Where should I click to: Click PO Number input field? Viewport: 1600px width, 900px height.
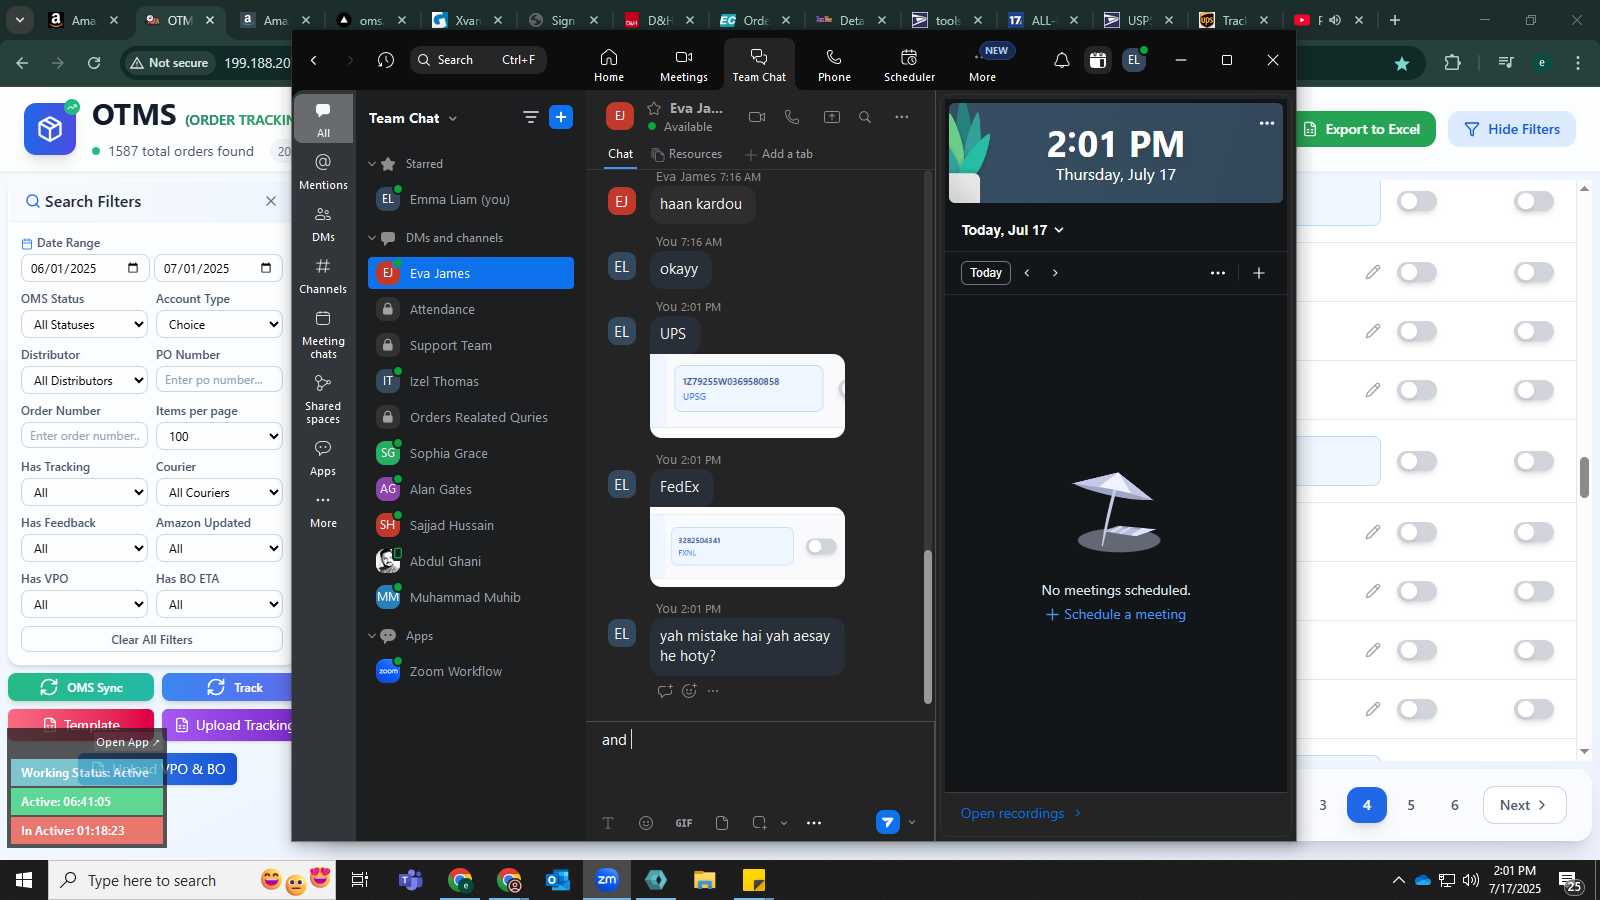[x=219, y=381]
